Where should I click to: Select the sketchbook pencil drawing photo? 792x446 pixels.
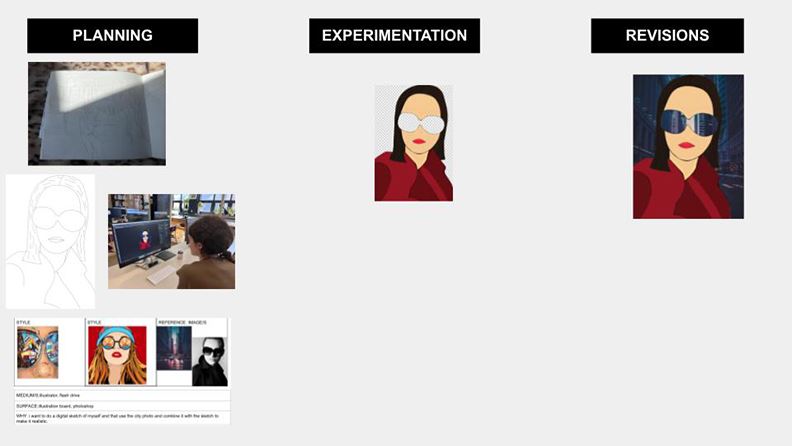pyautogui.click(x=97, y=113)
